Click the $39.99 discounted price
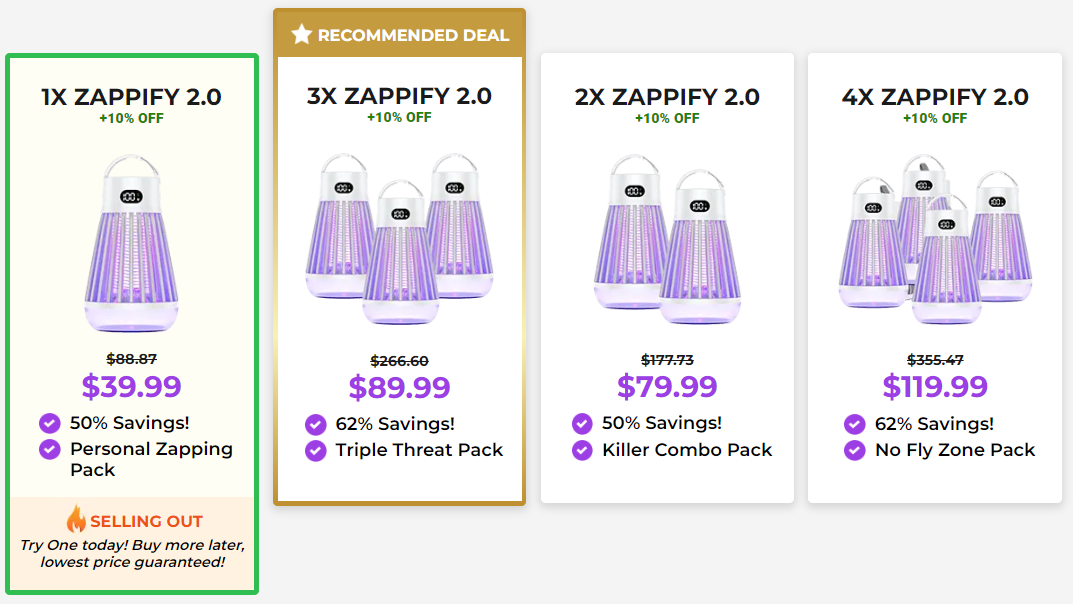Image resolution: width=1073 pixels, height=604 pixels. pyautogui.click(x=132, y=386)
